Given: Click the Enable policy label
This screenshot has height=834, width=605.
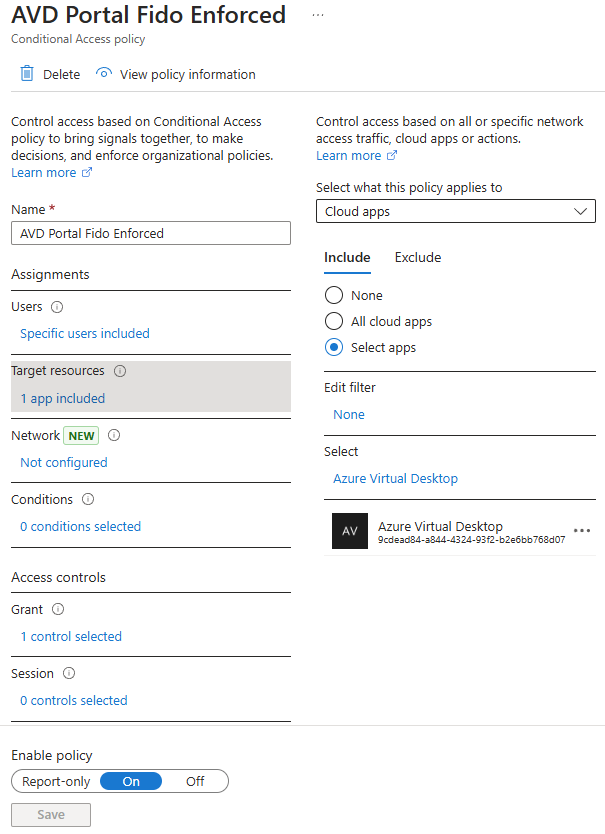Looking at the screenshot, I should tap(52, 755).
